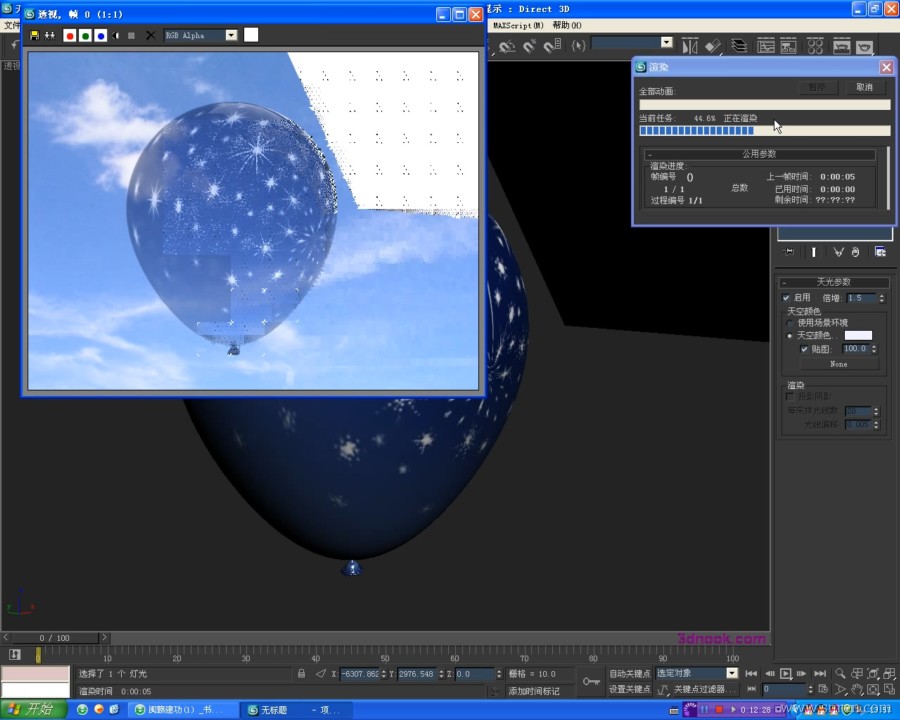
Task: Open the Layer Manager icon
Action: point(739,46)
